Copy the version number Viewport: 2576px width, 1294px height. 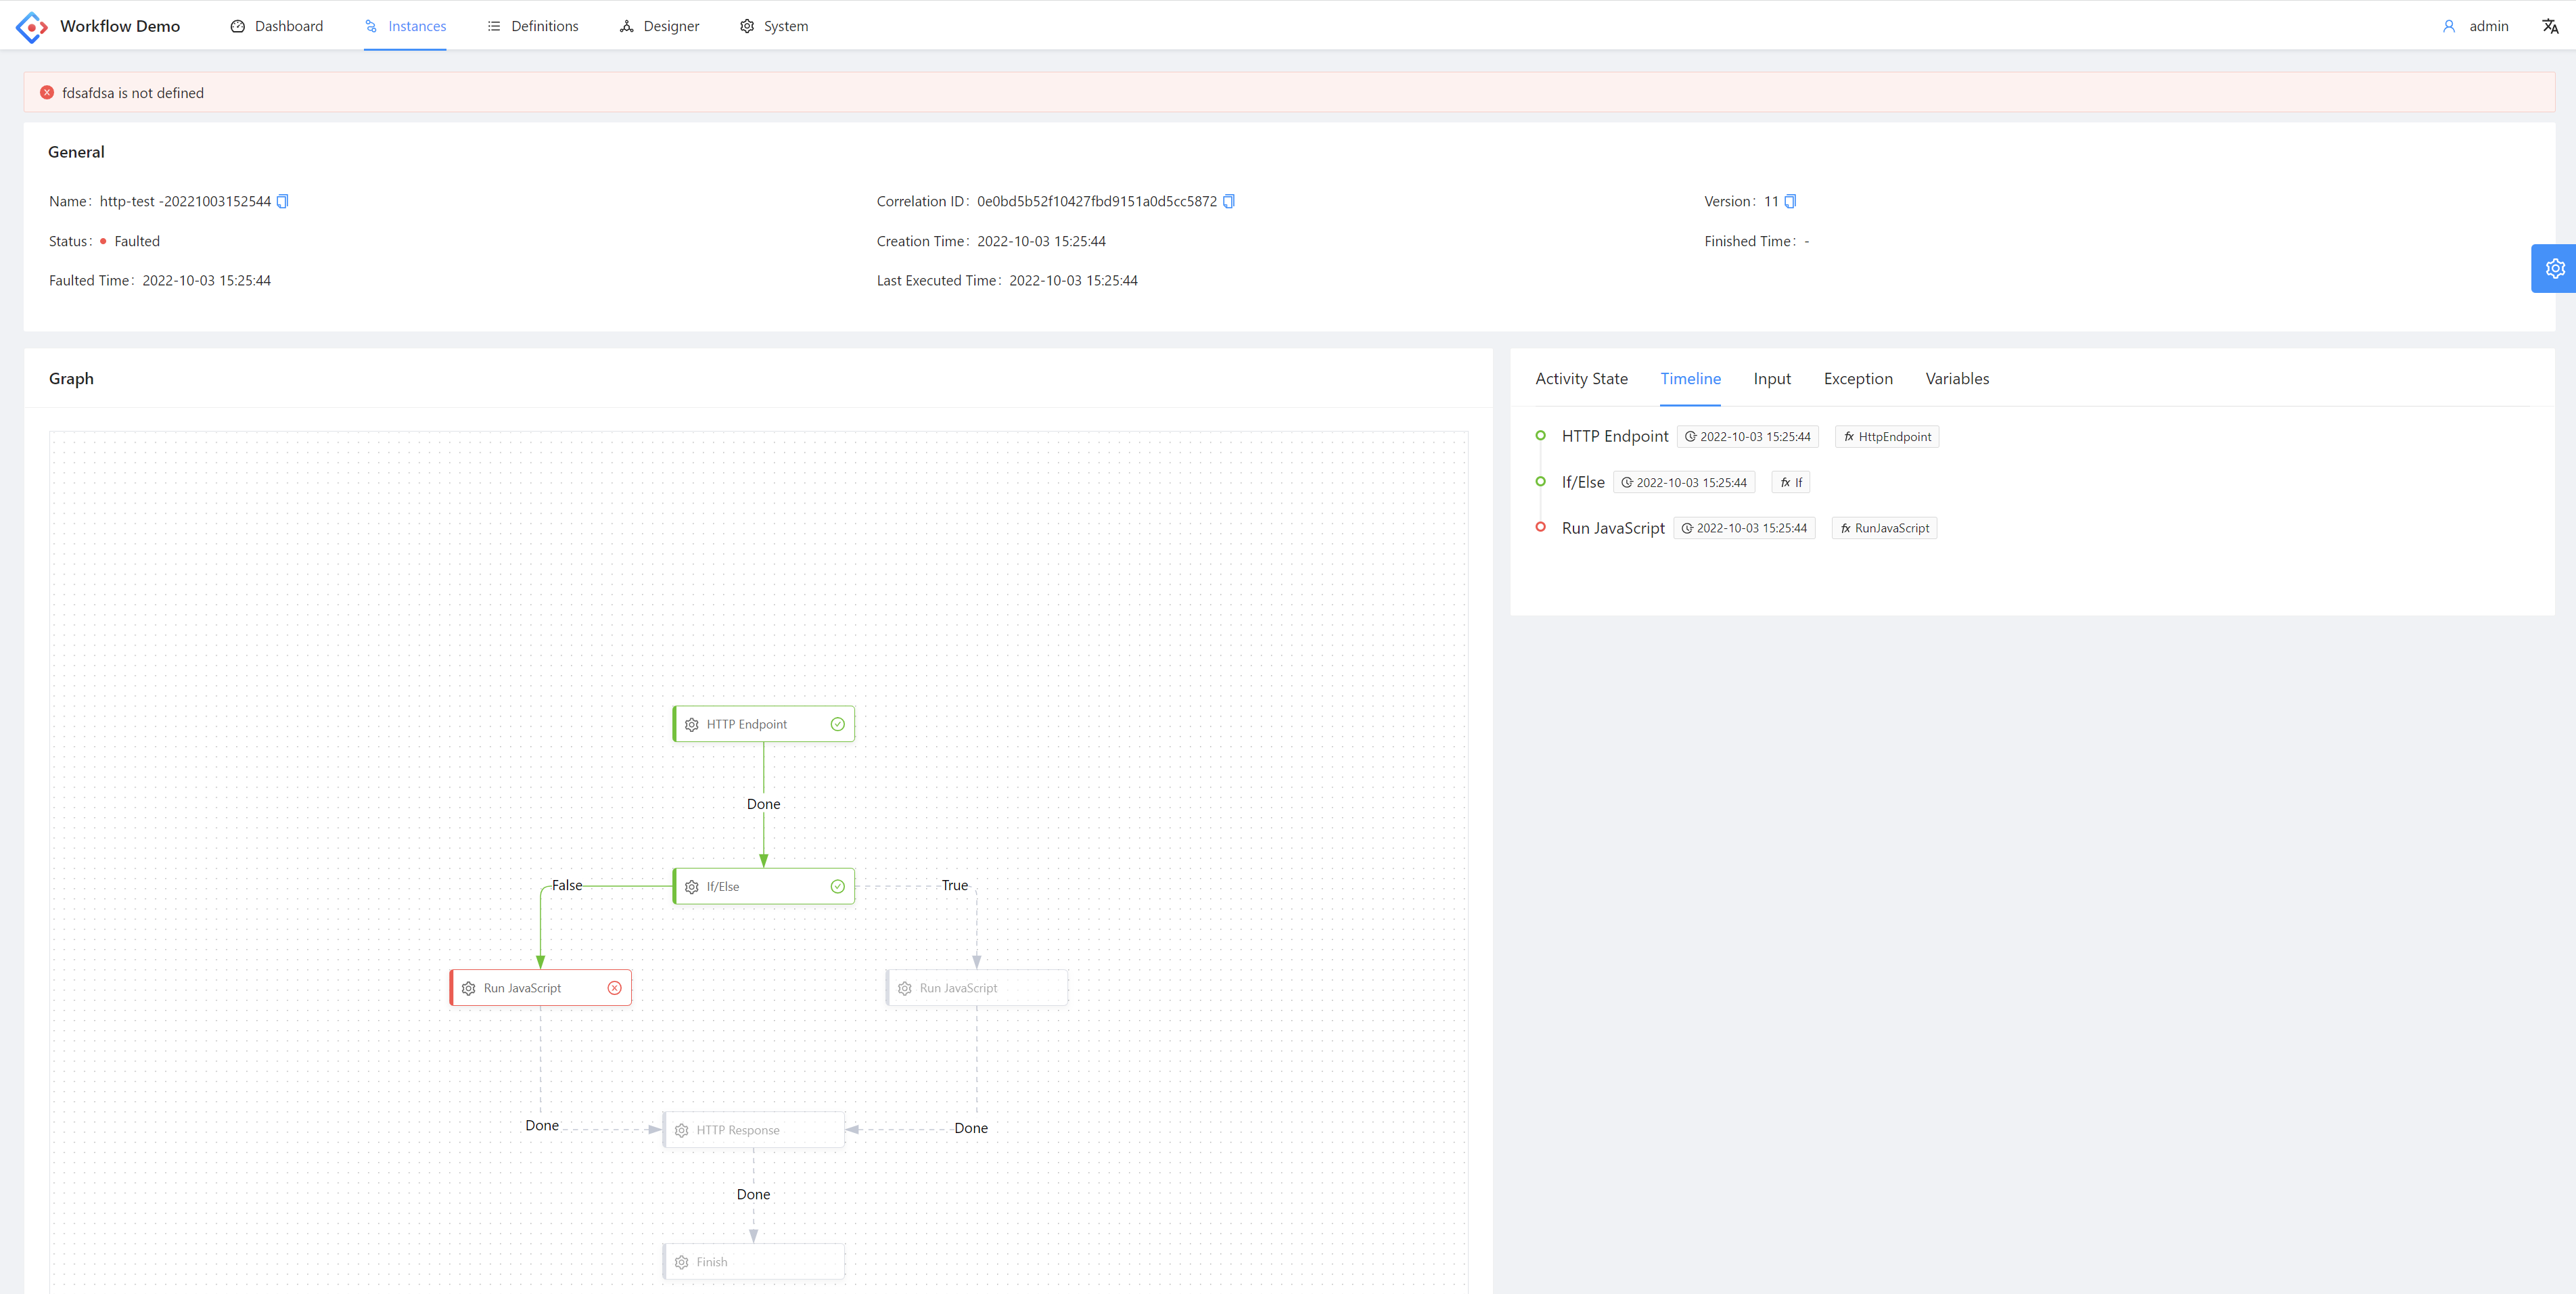1790,201
